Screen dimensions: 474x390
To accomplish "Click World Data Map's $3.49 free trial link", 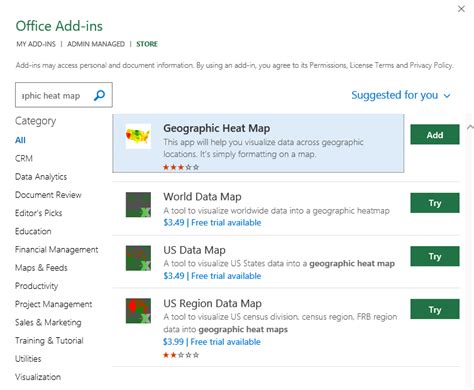I will (212, 222).
